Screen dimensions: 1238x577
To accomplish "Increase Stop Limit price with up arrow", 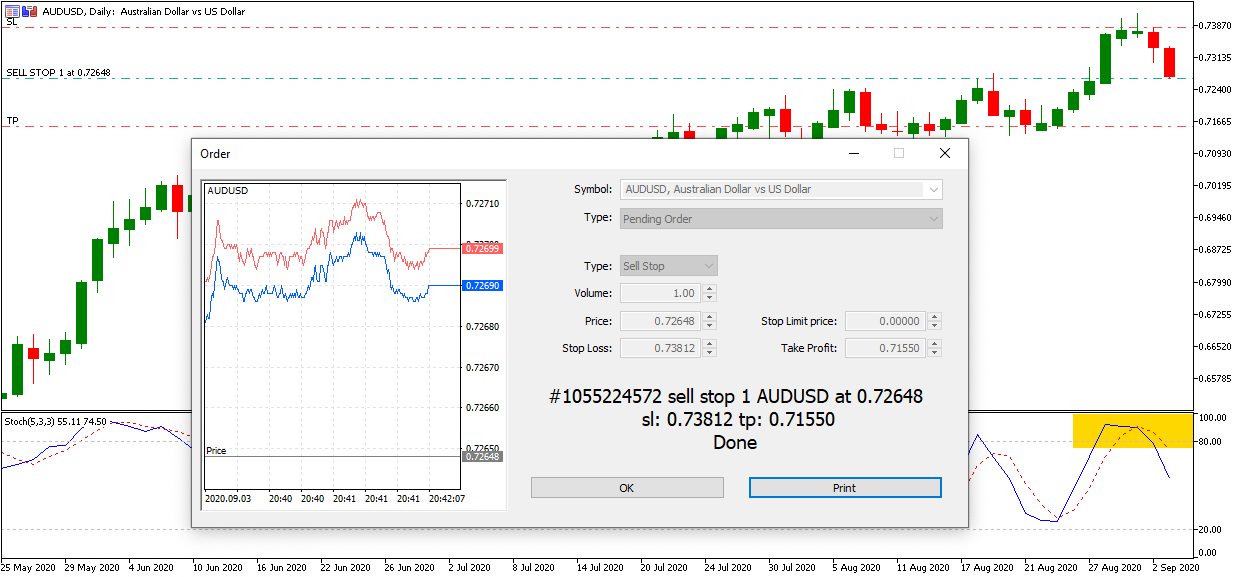I will point(935,317).
